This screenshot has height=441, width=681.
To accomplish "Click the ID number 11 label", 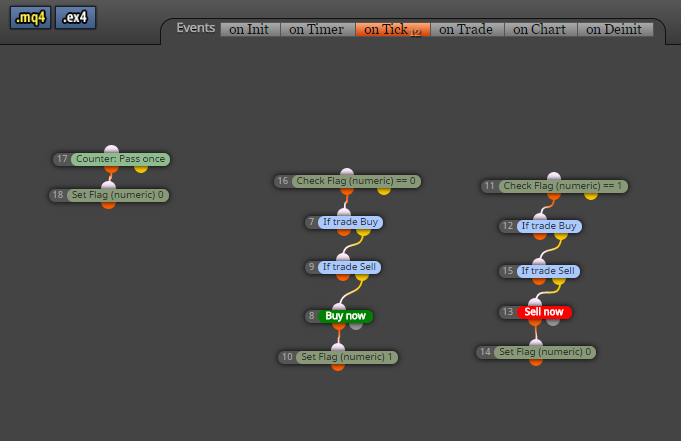I will pyautogui.click(x=489, y=186).
